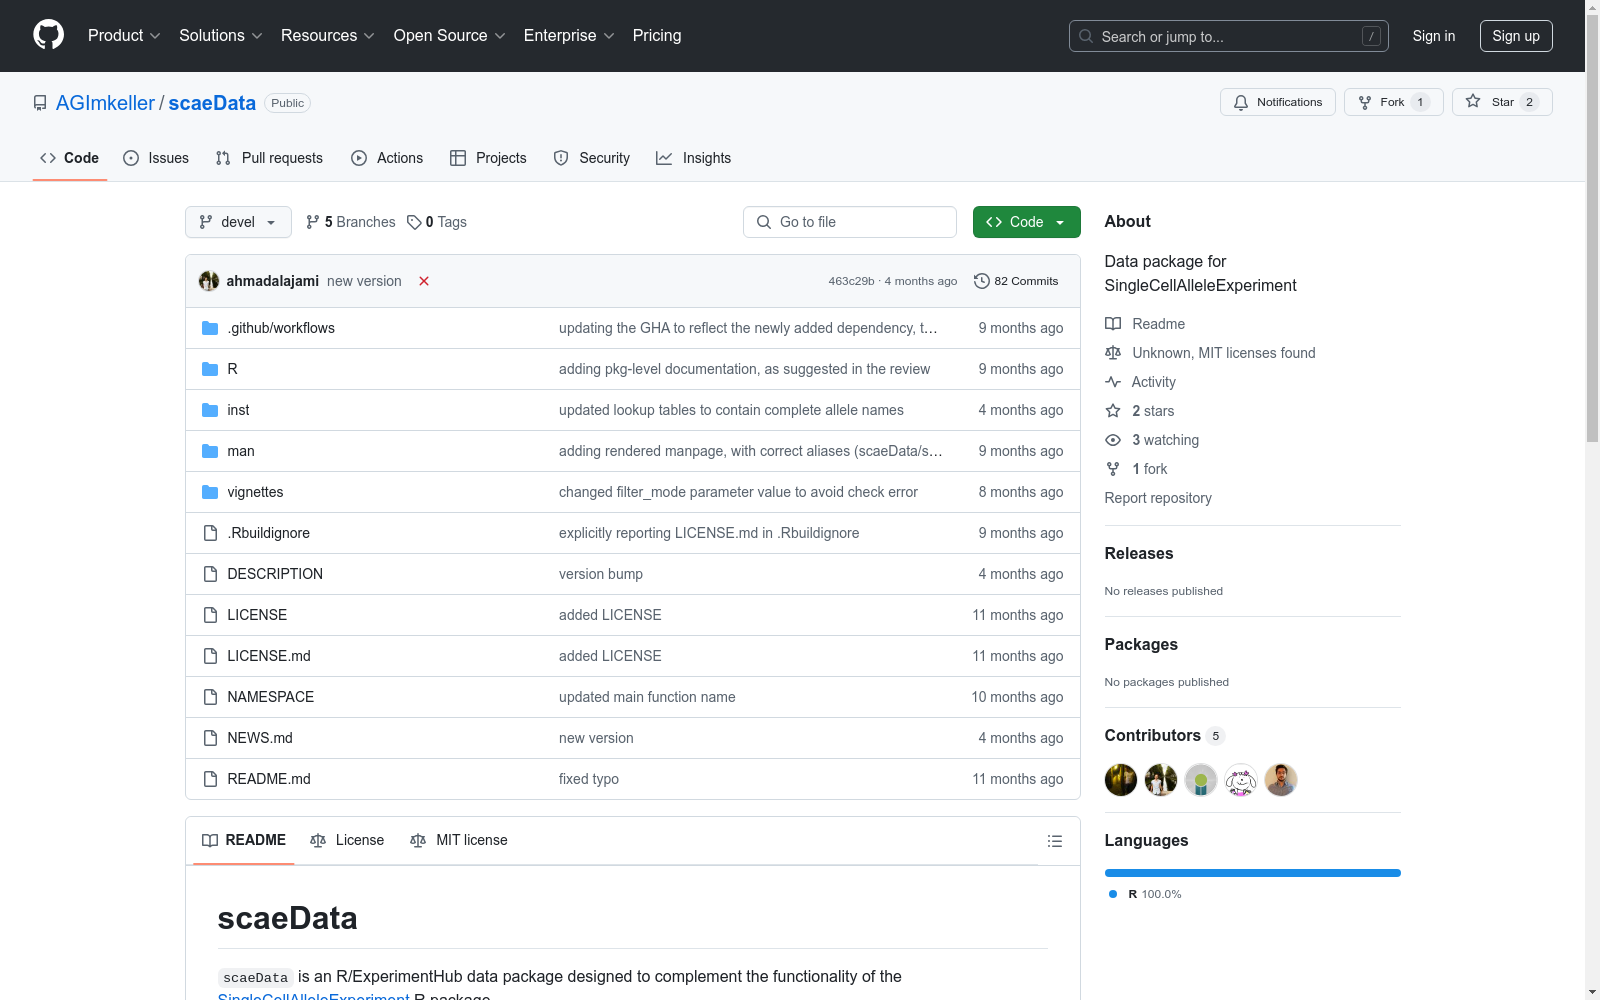1600x1000 pixels.
Task: Open the third contributor avatar
Action: point(1201,780)
